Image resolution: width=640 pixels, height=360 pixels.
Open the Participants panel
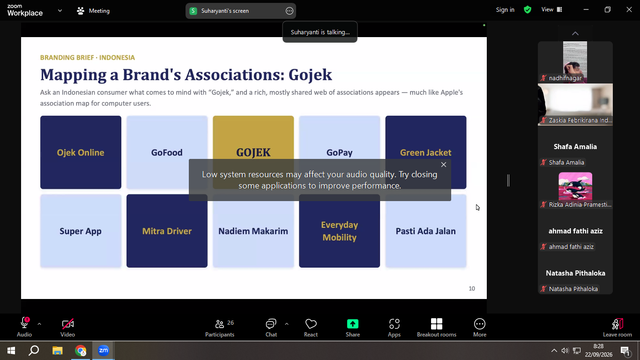coord(220,327)
